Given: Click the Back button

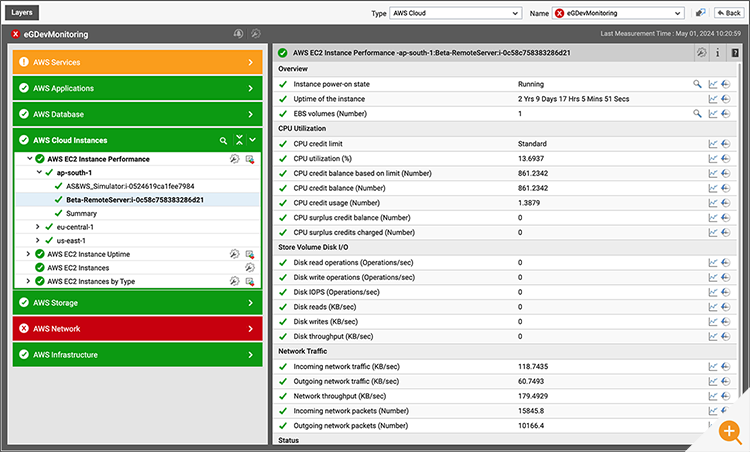Looking at the screenshot, I should tap(729, 13).
